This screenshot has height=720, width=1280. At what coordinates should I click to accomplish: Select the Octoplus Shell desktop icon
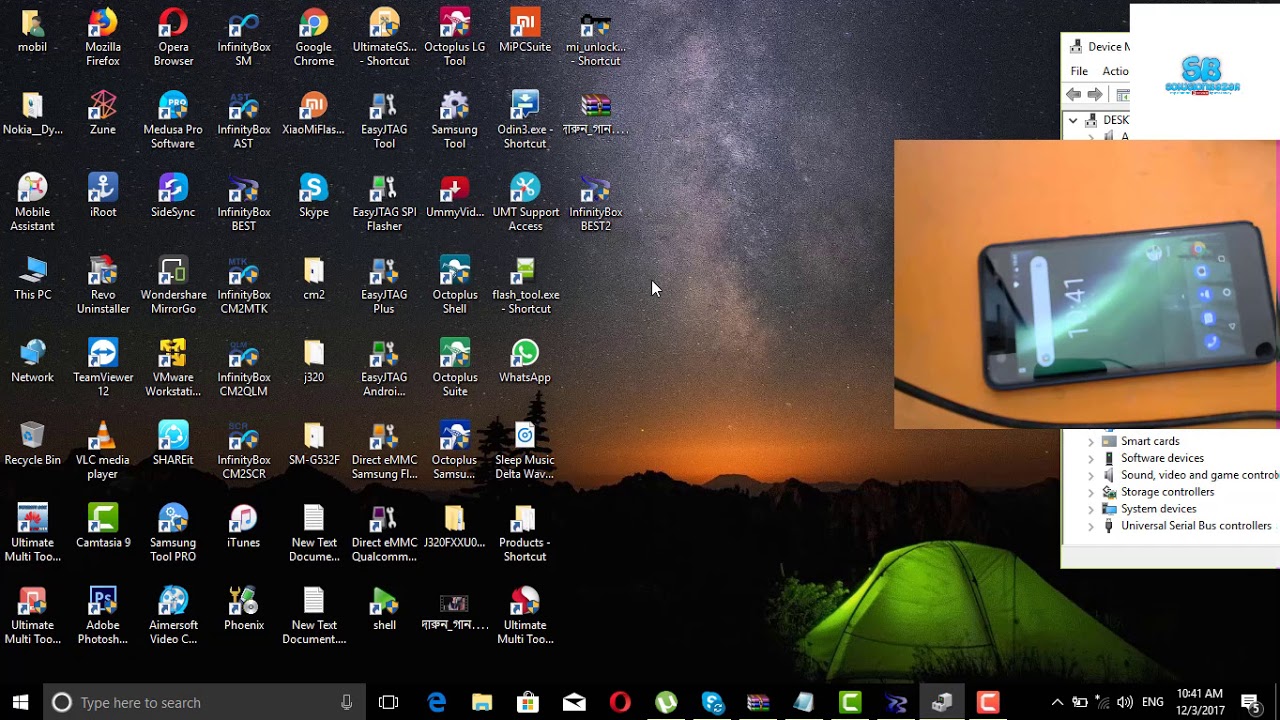click(x=455, y=286)
